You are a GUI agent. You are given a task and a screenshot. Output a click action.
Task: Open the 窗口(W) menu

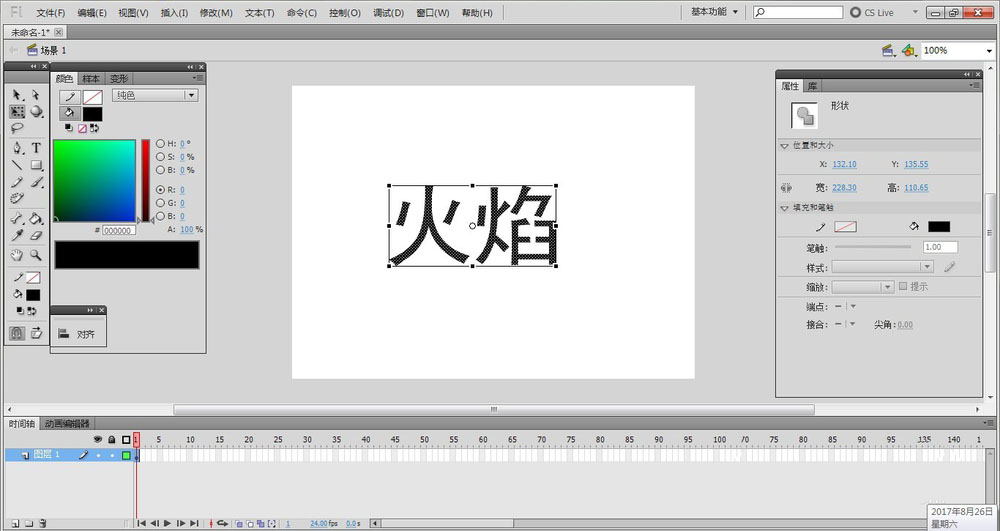432,13
